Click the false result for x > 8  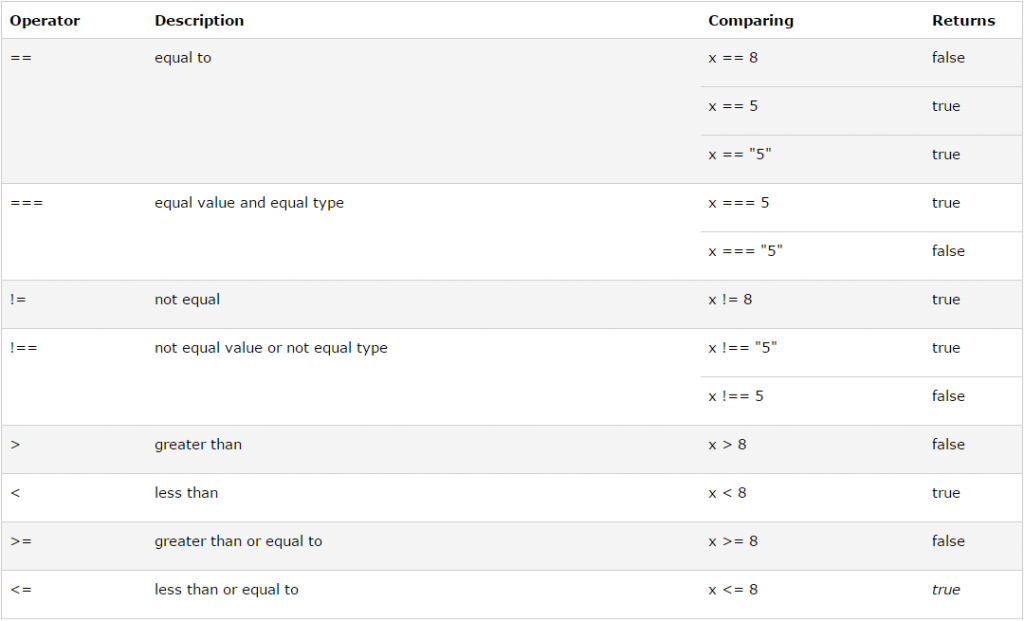pyautogui.click(x=948, y=444)
